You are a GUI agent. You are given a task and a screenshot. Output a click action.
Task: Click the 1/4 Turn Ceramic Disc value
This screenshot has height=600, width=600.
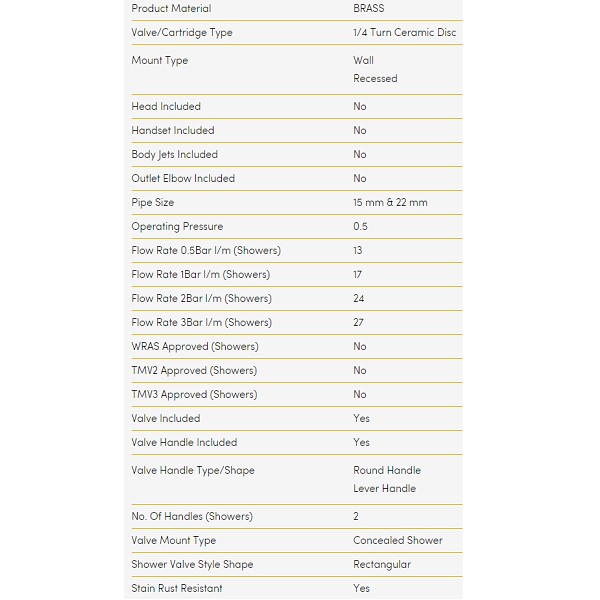pos(404,32)
